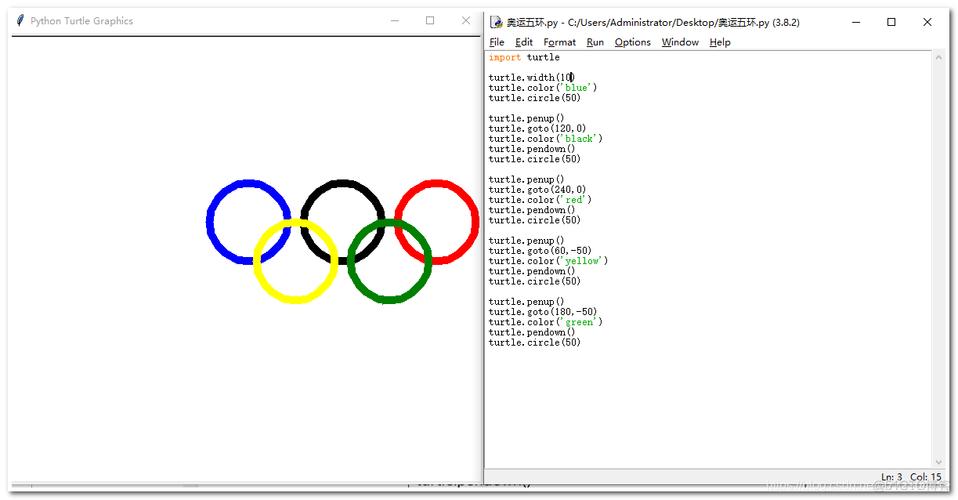Viewport: 958px width, 500px height.
Task: Click the 'Ln: 3' status bar entry
Action: (x=891, y=476)
